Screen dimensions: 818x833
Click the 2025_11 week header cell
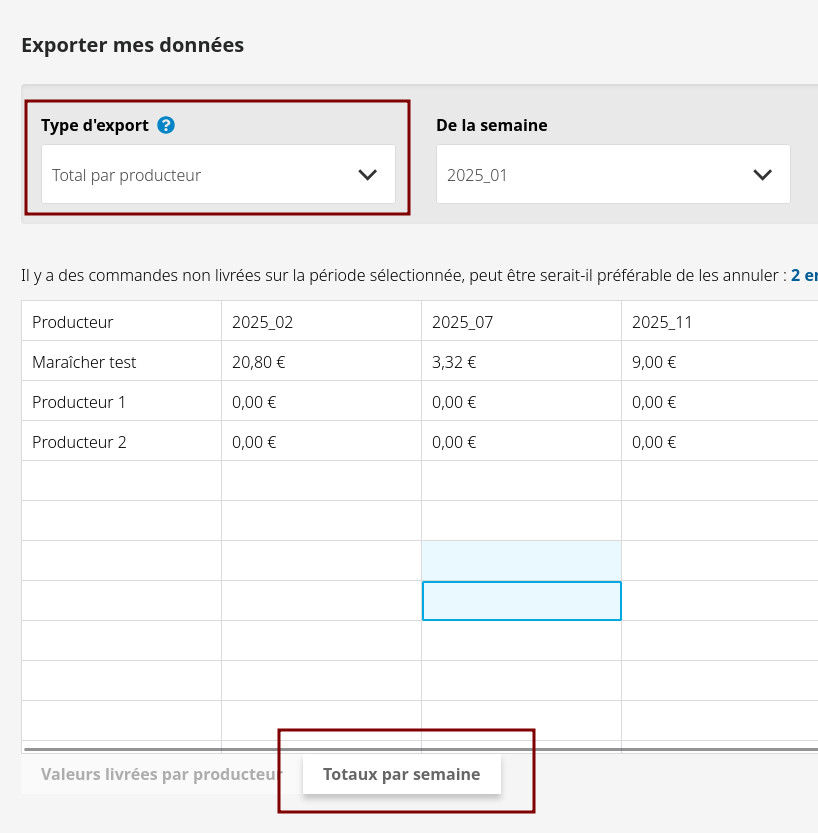[x=719, y=322]
